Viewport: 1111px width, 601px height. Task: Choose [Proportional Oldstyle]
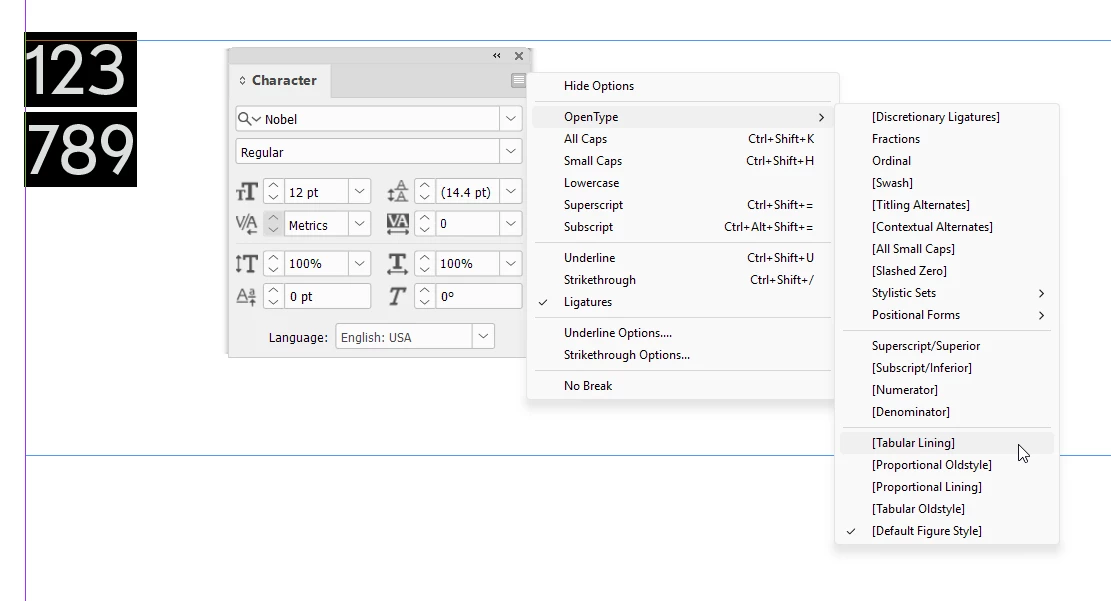tap(947, 465)
